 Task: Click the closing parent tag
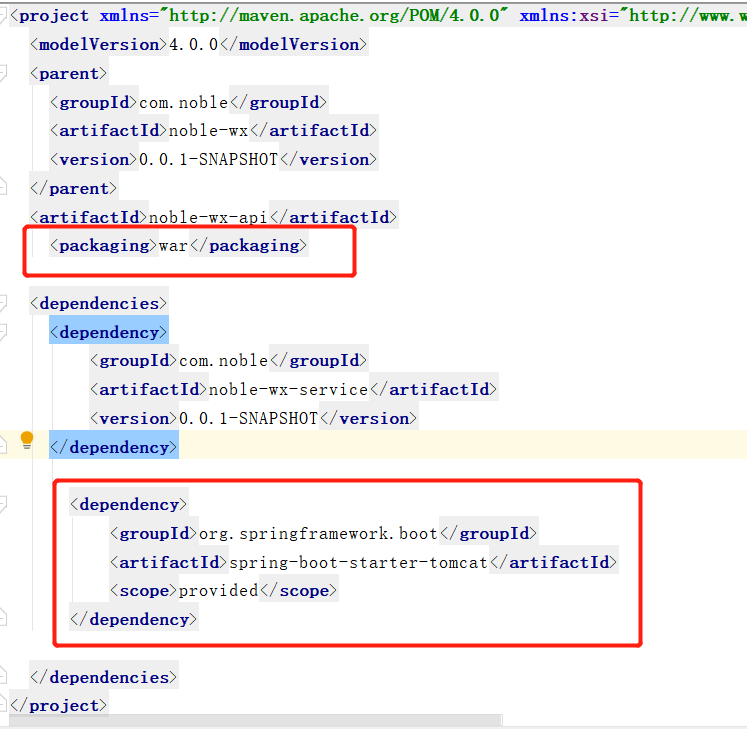pyautogui.click(x=73, y=189)
